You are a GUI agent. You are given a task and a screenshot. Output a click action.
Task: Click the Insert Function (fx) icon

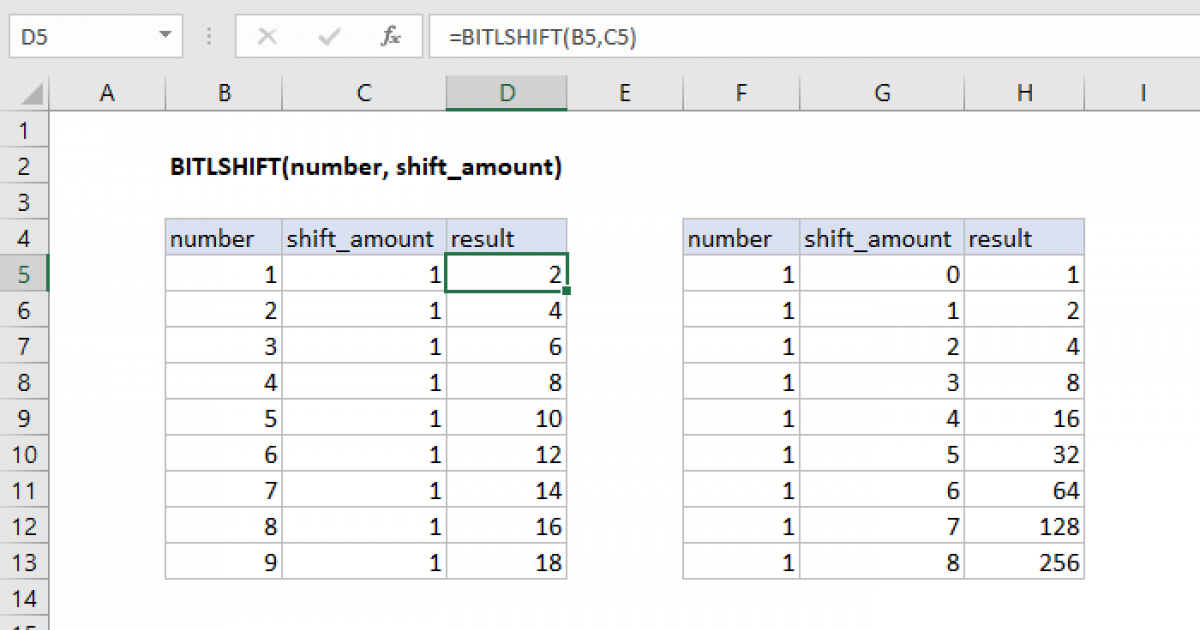(390, 36)
